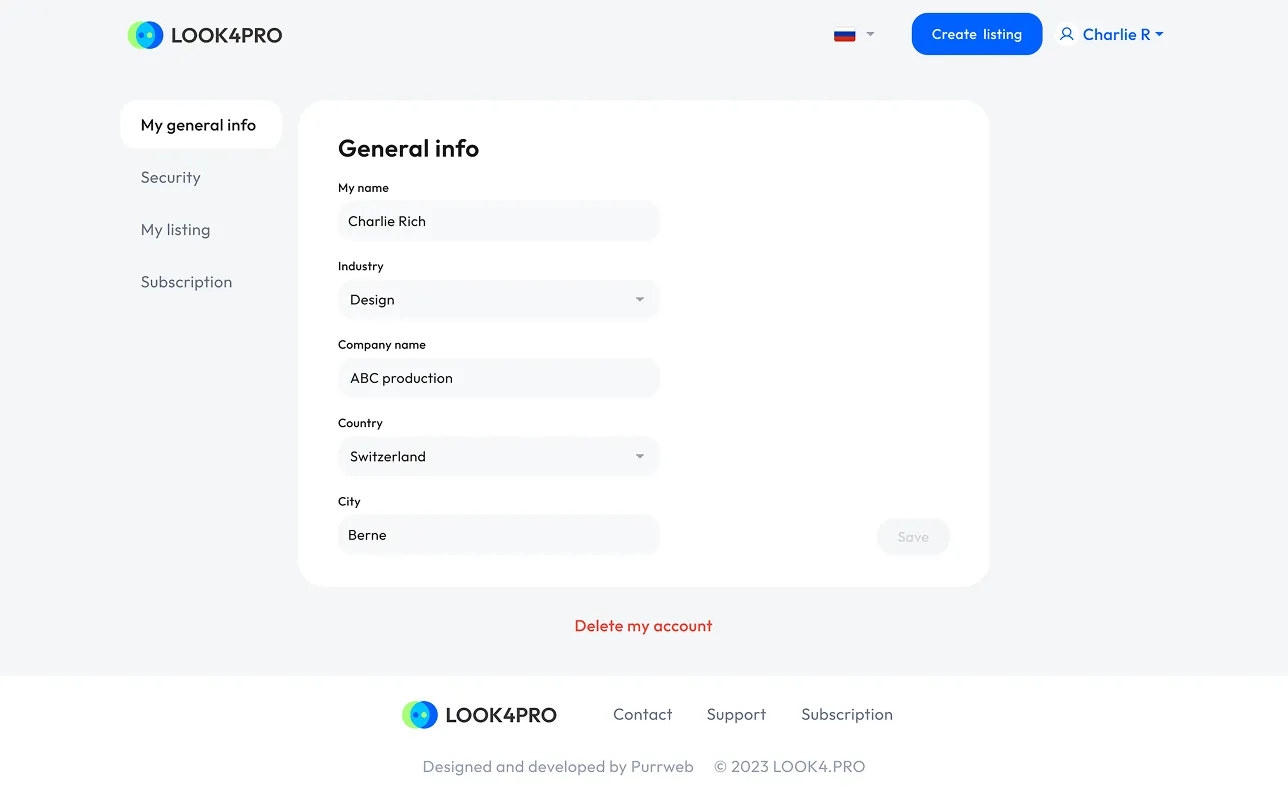Expand the Country dropdown showing Switzerland
The width and height of the screenshot is (1288, 804).
pos(499,457)
